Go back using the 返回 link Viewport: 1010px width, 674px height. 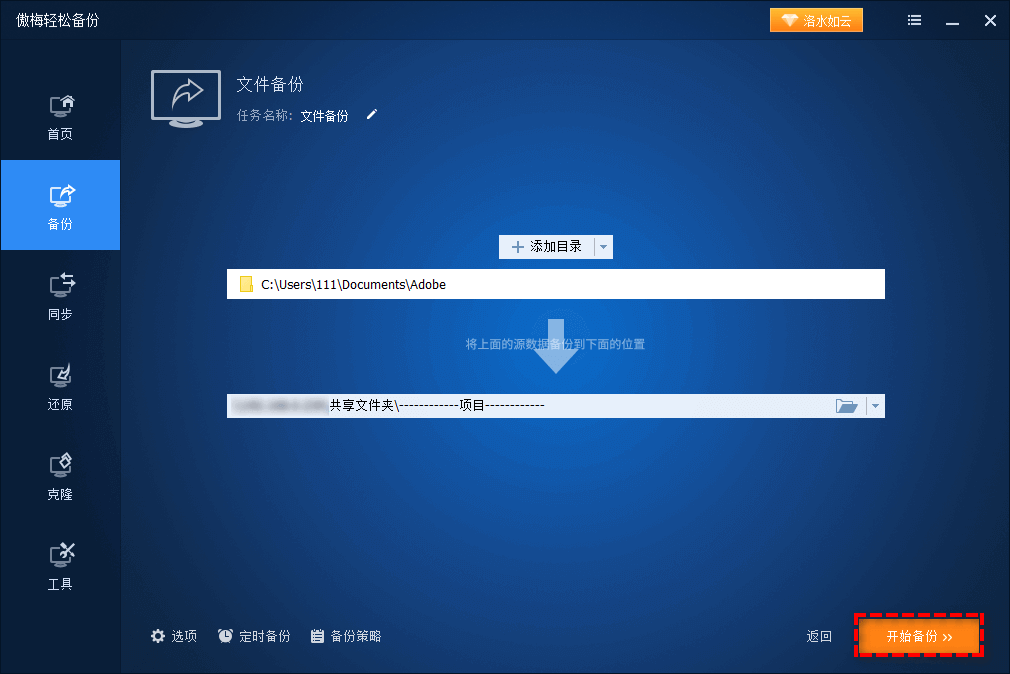(x=818, y=635)
